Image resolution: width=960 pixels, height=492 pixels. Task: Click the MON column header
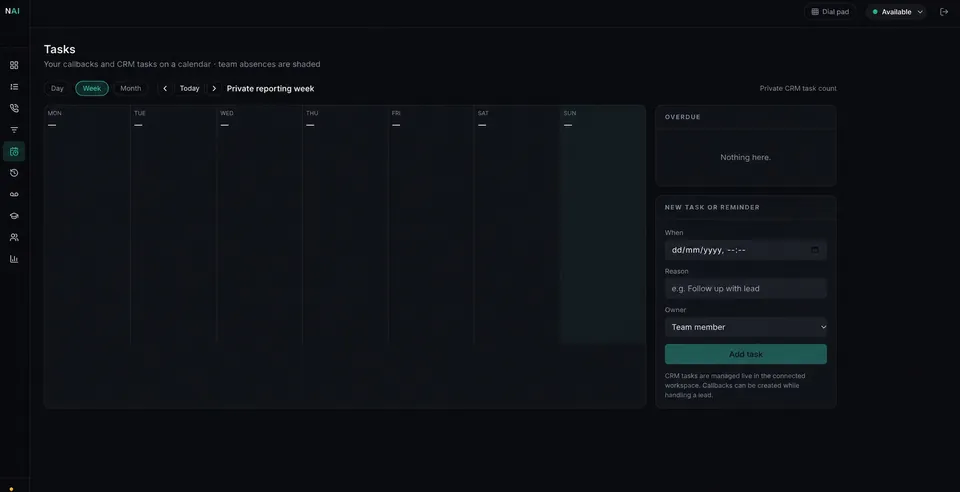pyautogui.click(x=54, y=113)
